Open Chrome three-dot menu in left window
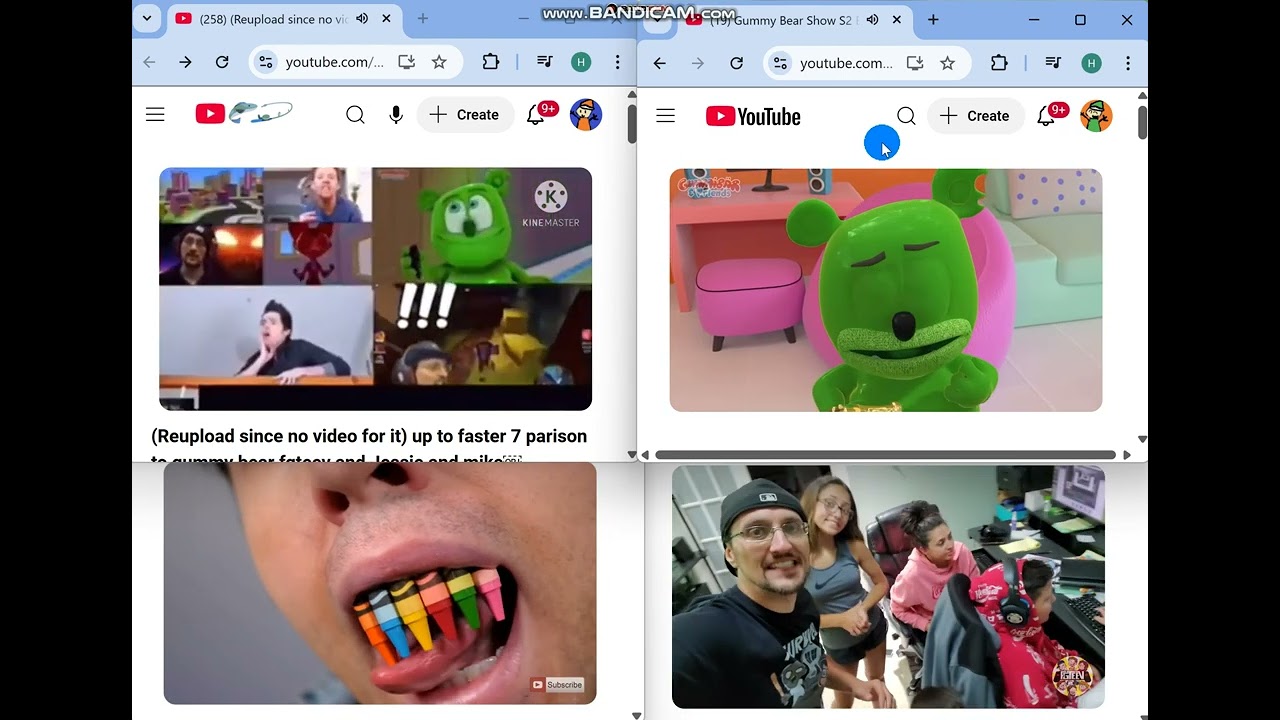Screen dimensions: 1280x720 pos(618,62)
